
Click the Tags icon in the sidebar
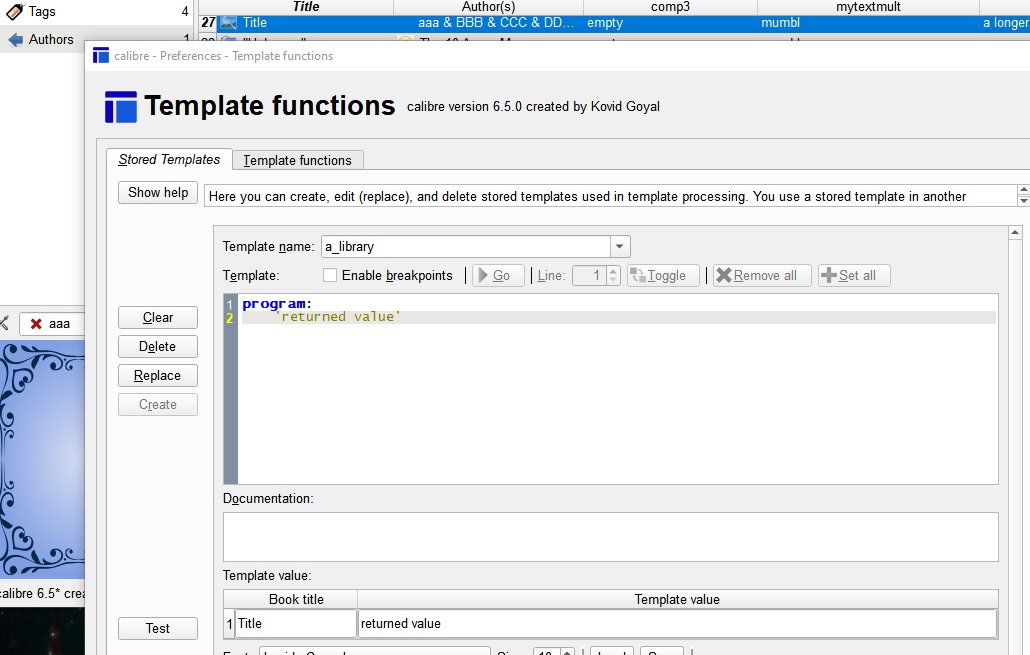(x=15, y=12)
